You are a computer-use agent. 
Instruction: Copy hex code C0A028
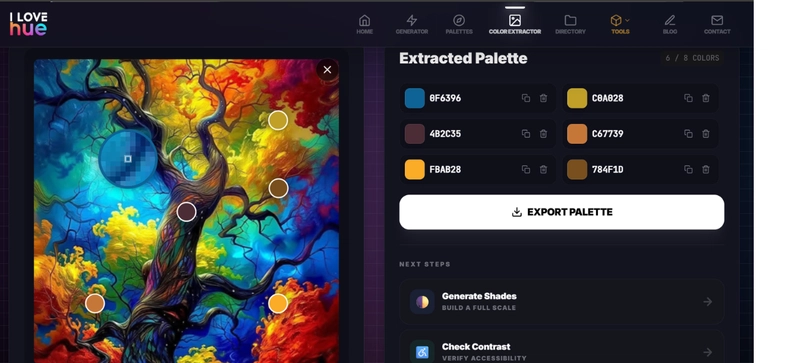(688, 98)
